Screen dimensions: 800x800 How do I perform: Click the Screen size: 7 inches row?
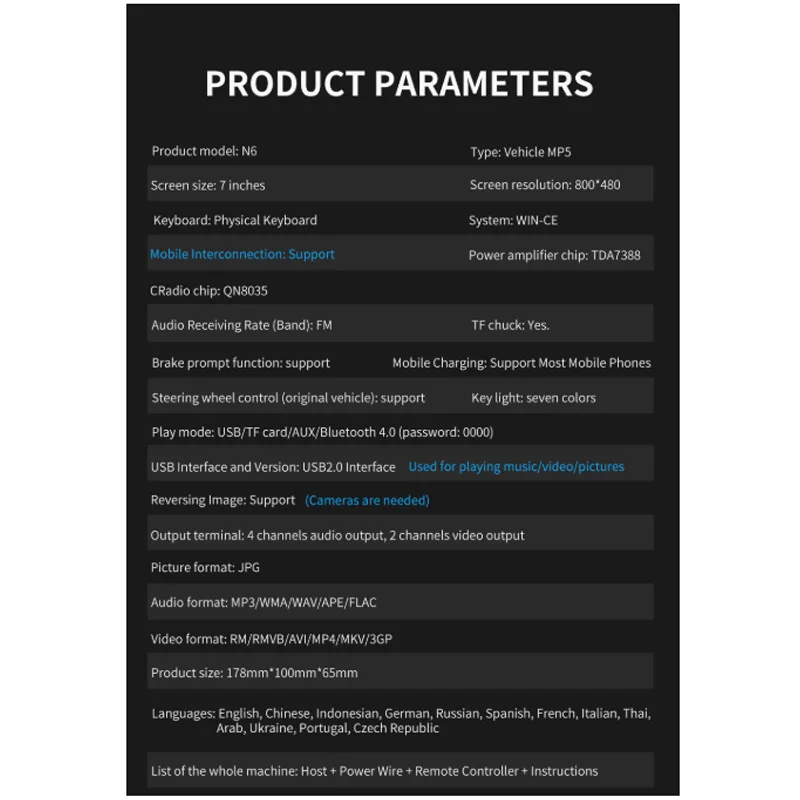208,185
